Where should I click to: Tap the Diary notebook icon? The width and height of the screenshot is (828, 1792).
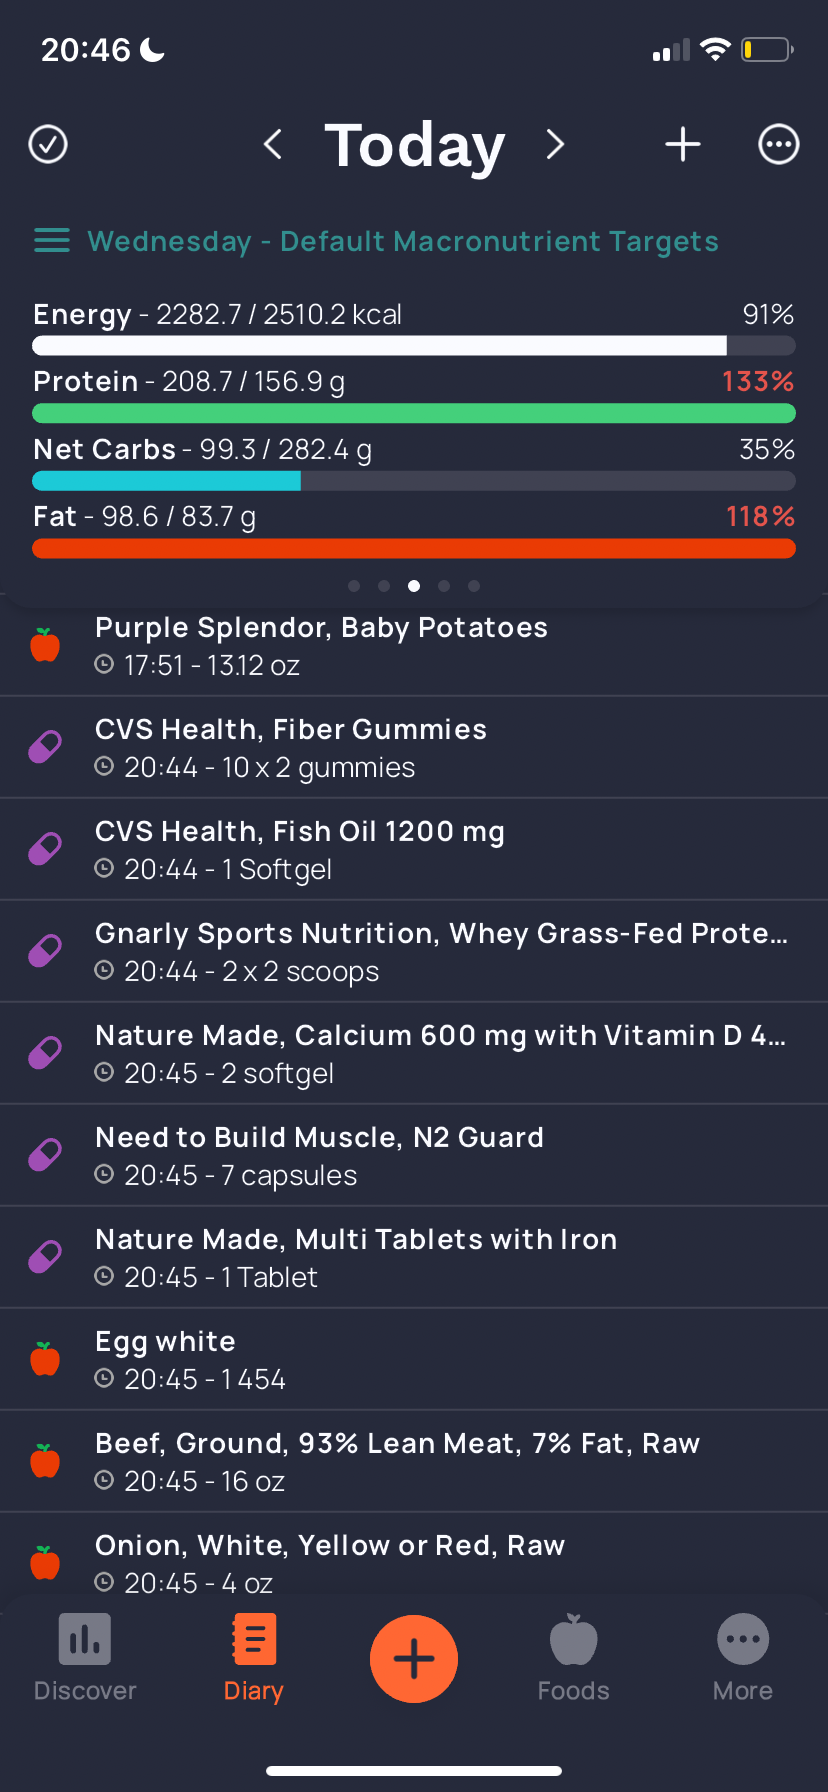click(x=254, y=1641)
